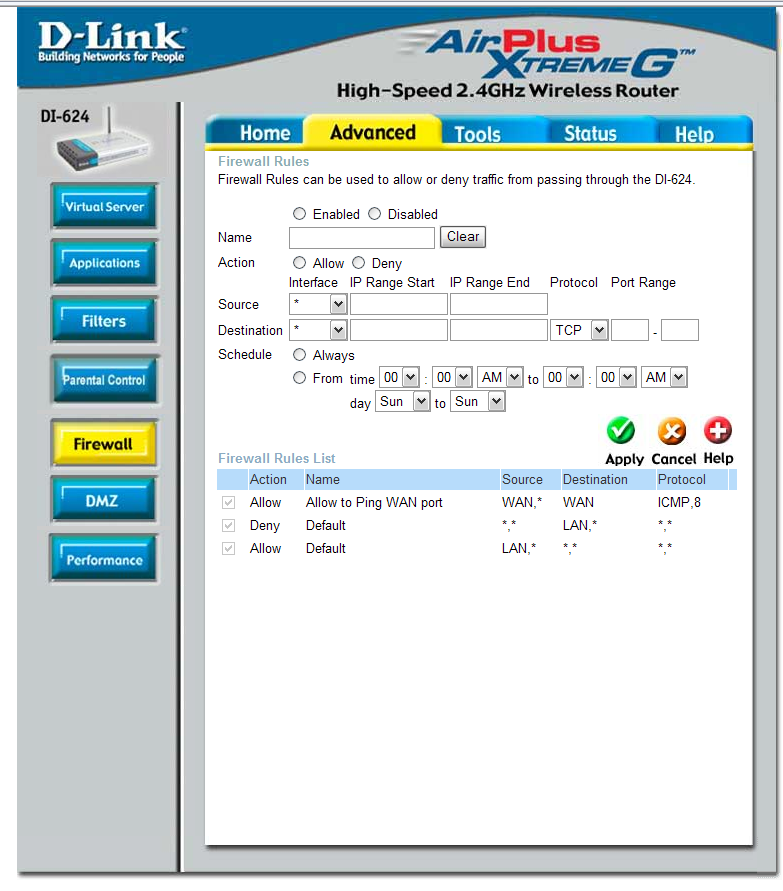The height and width of the screenshot is (891, 783).
Task: Click the 'ICMP,8' protocol cell
Action: point(679,503)
